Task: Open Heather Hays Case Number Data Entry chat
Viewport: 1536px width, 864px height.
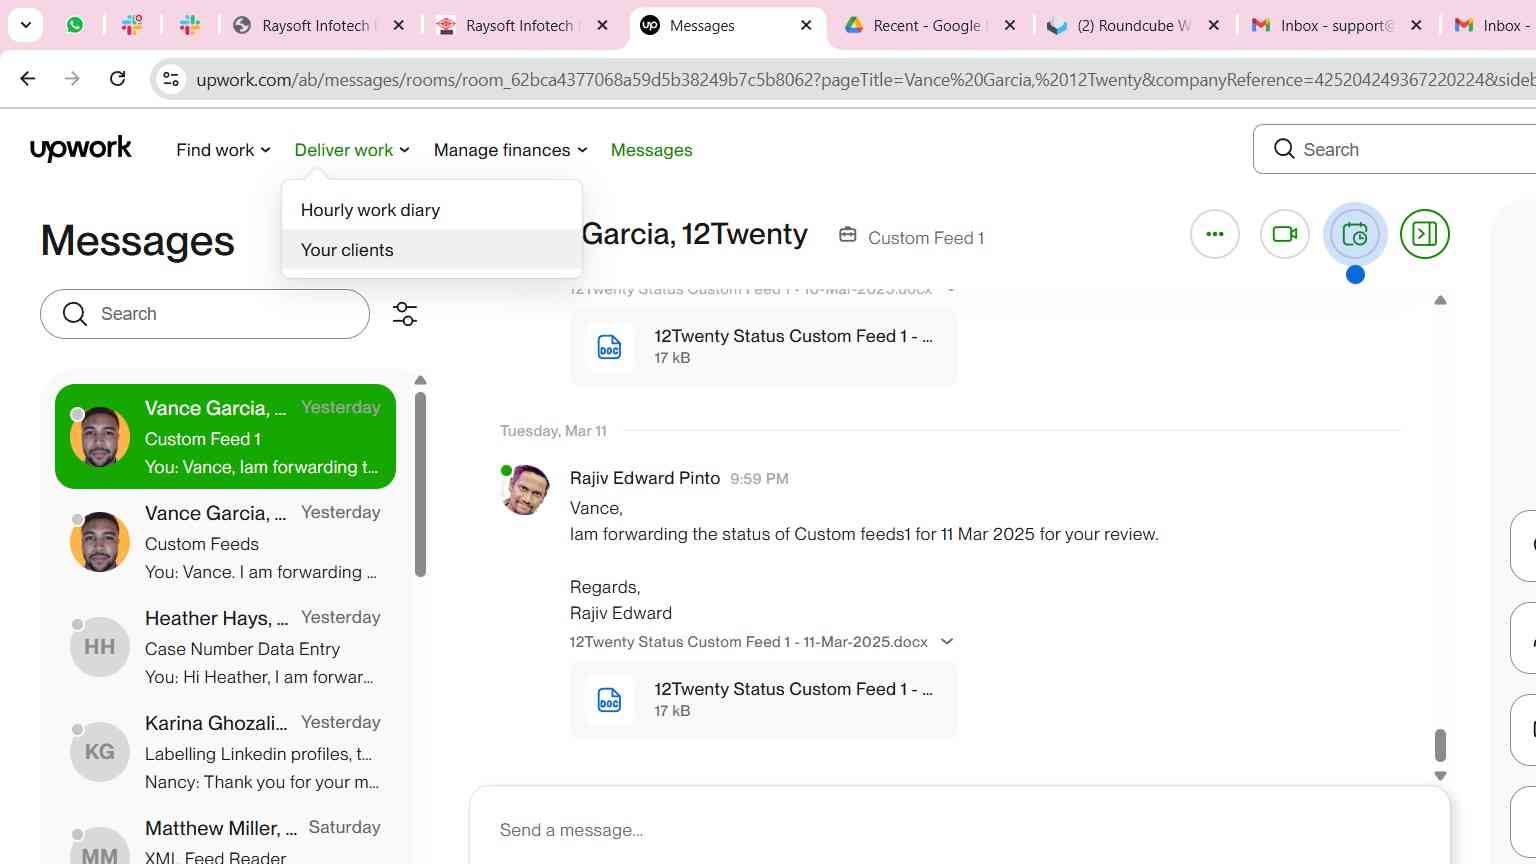Action: (225, 647)
